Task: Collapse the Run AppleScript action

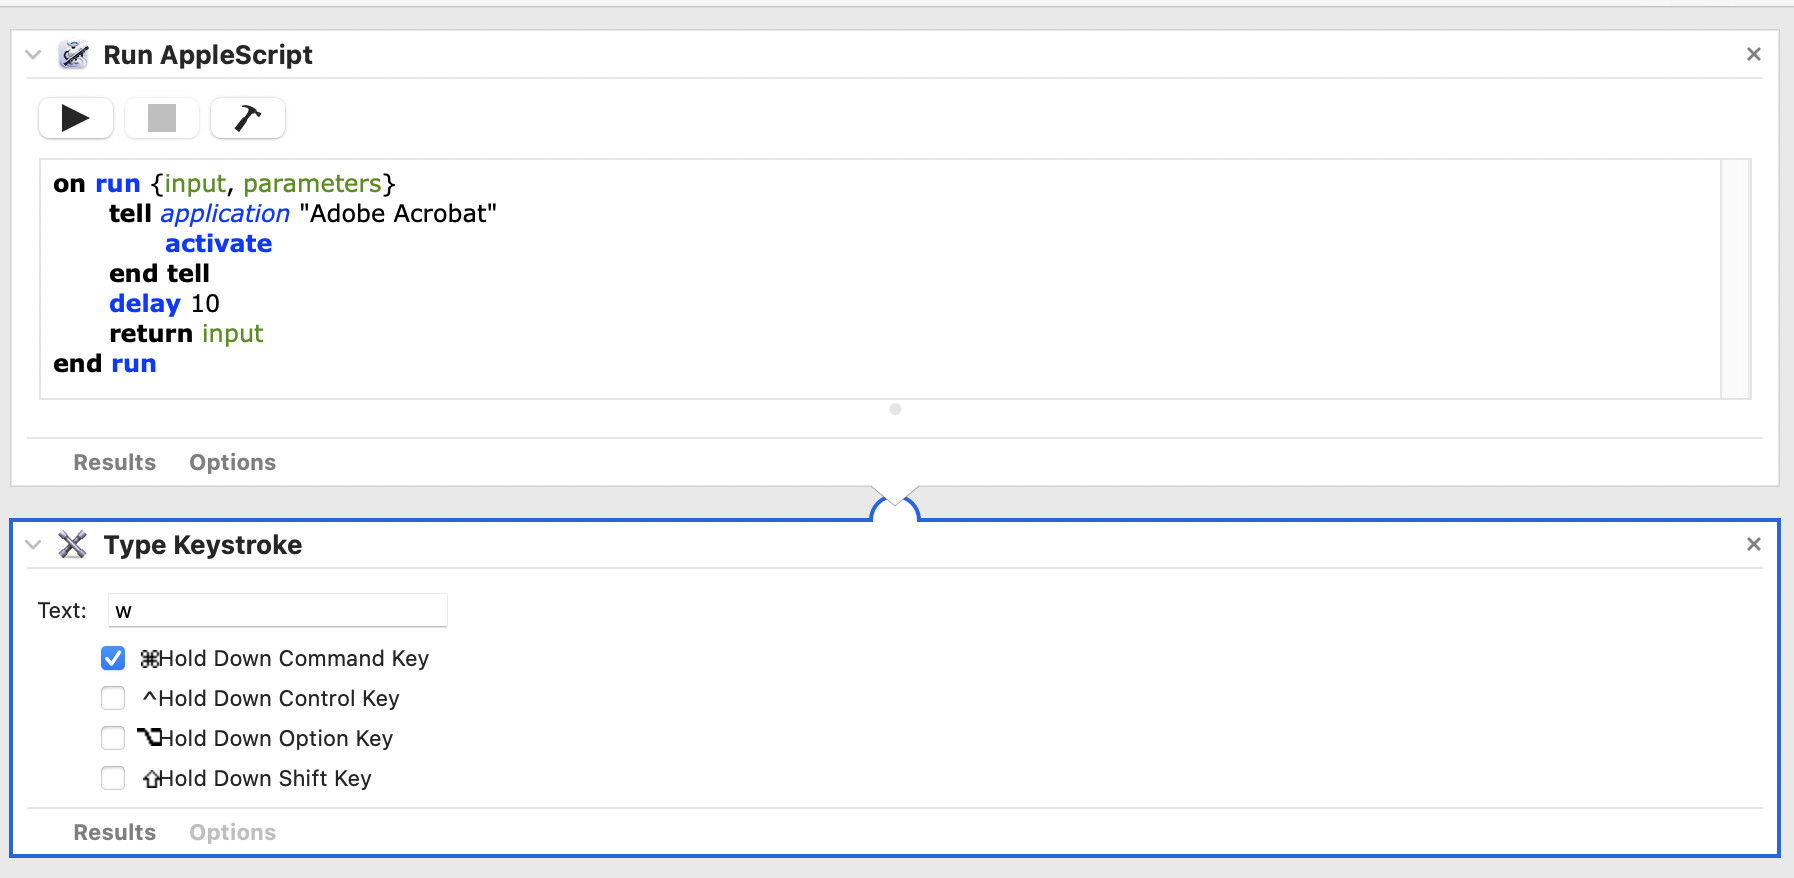Action: pyautogui.click(x=33, y=55)
